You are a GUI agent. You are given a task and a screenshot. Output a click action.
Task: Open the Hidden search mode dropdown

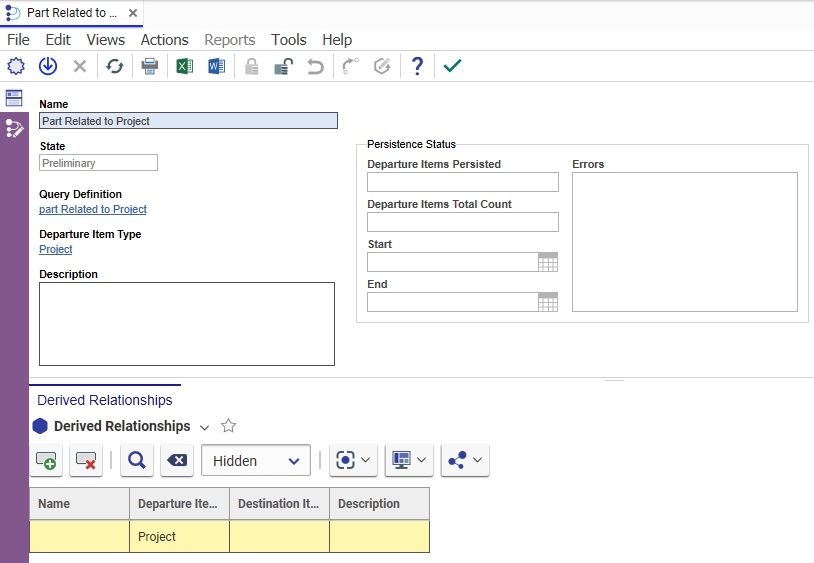pos(256,460)
